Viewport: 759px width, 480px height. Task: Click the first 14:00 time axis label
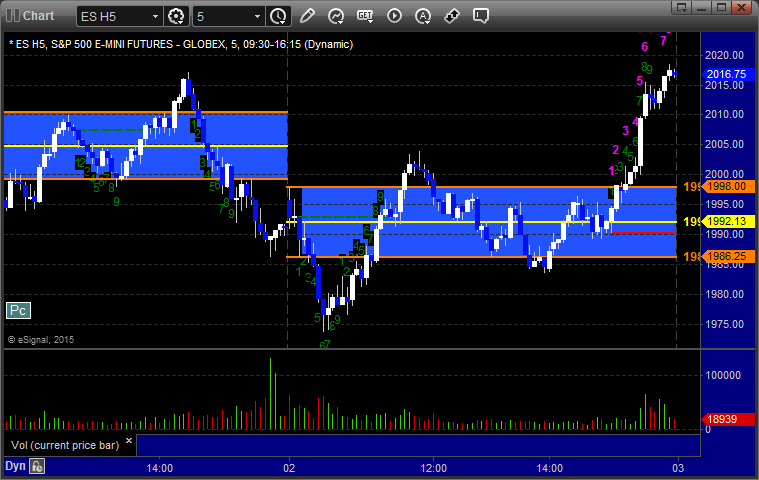coord(160,468)
